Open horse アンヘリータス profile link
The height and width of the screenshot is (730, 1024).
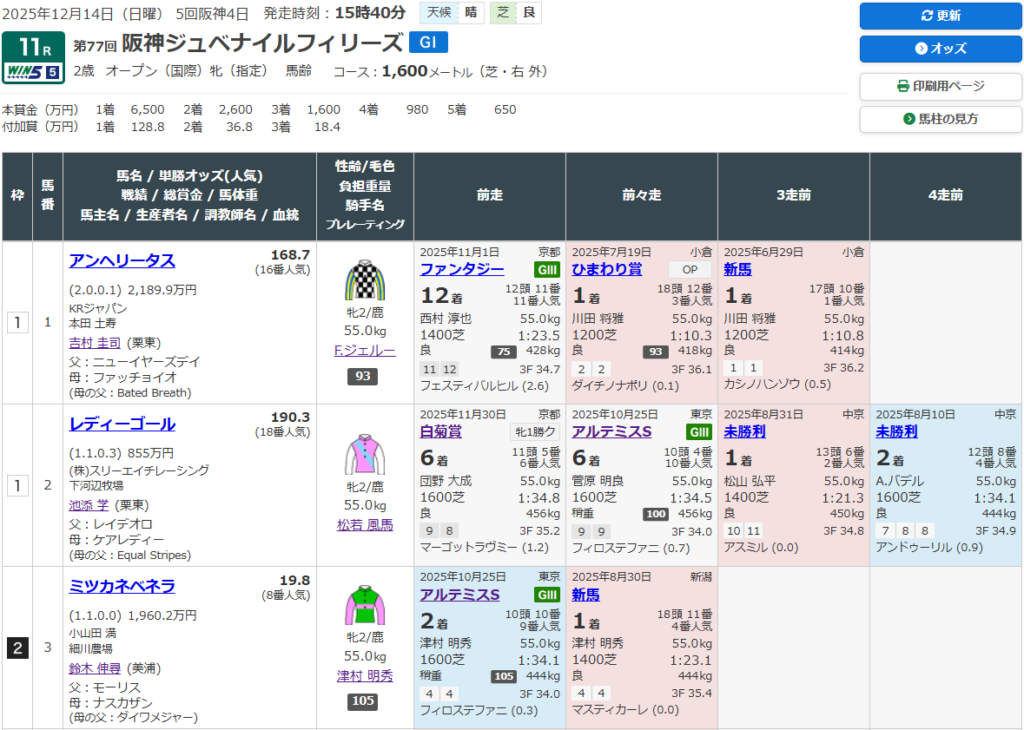(122, 261)
